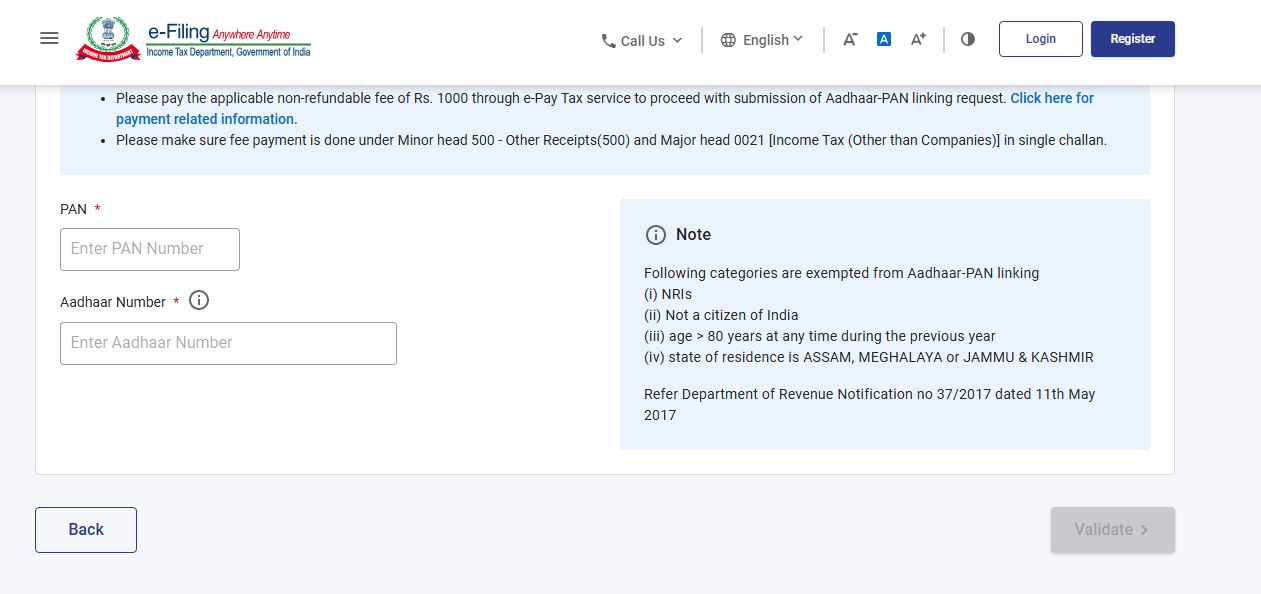Image resolution: width=1261 pixels, height=594 pixels.
Task: Open 'Click here for payment related information' link
Action: pos(1051,98)
